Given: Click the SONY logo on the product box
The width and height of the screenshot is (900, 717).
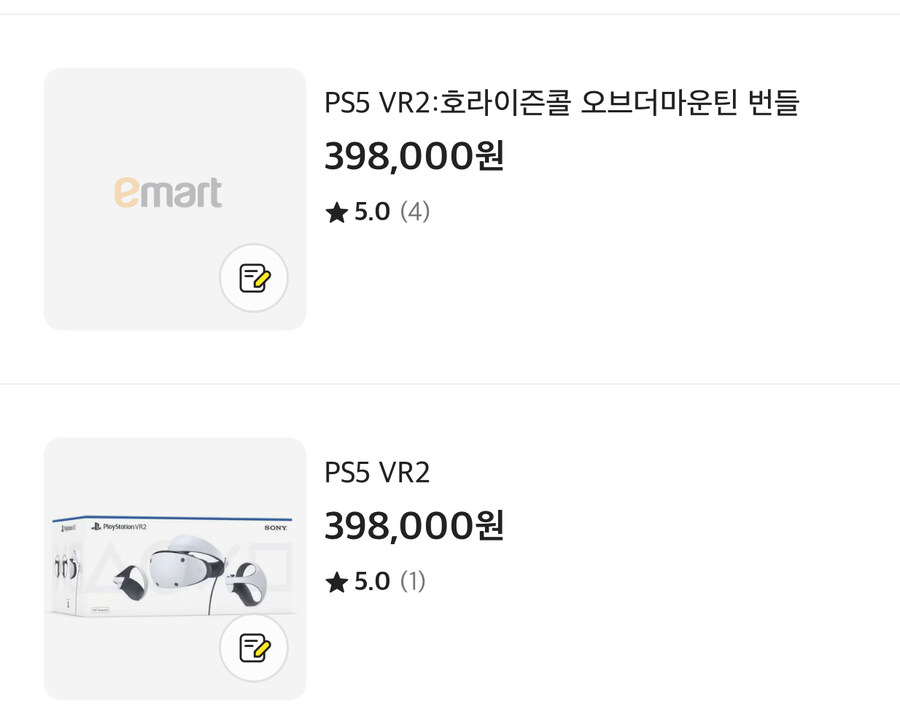Looking at the screenshot, I should pos(277,526).
